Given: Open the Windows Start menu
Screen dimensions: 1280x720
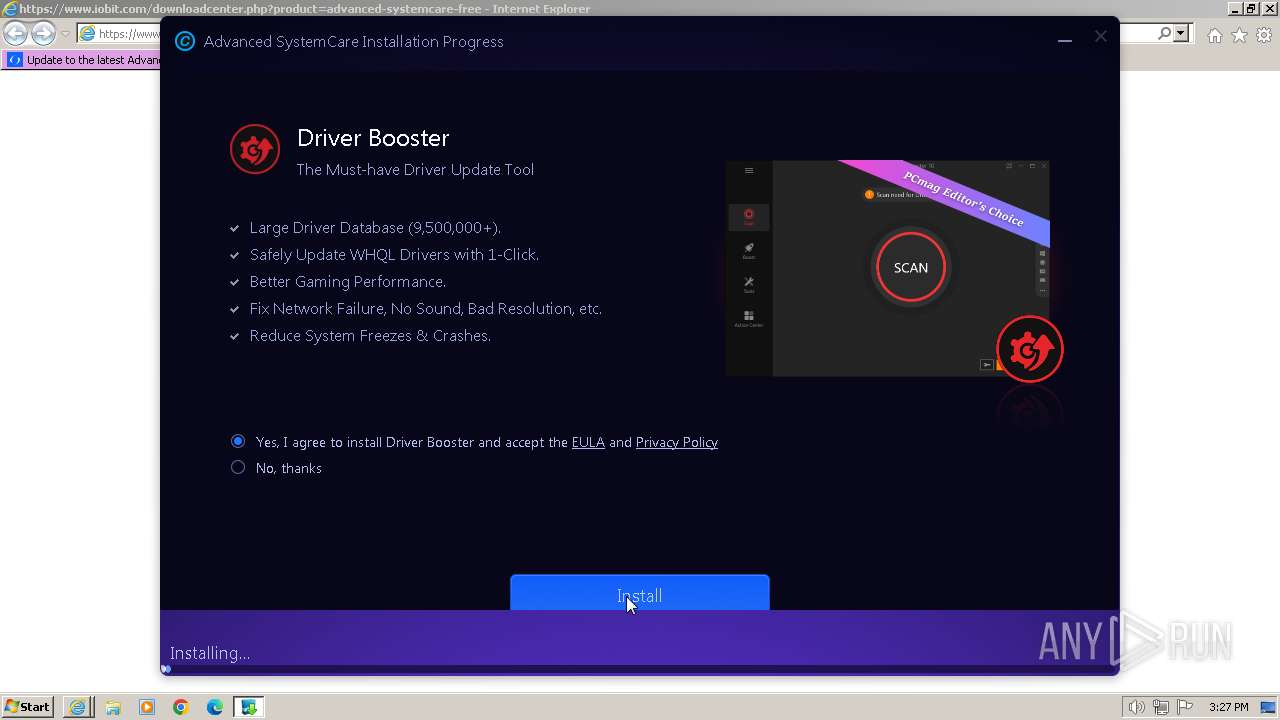Looking at the screenshot, I should 28,707.
